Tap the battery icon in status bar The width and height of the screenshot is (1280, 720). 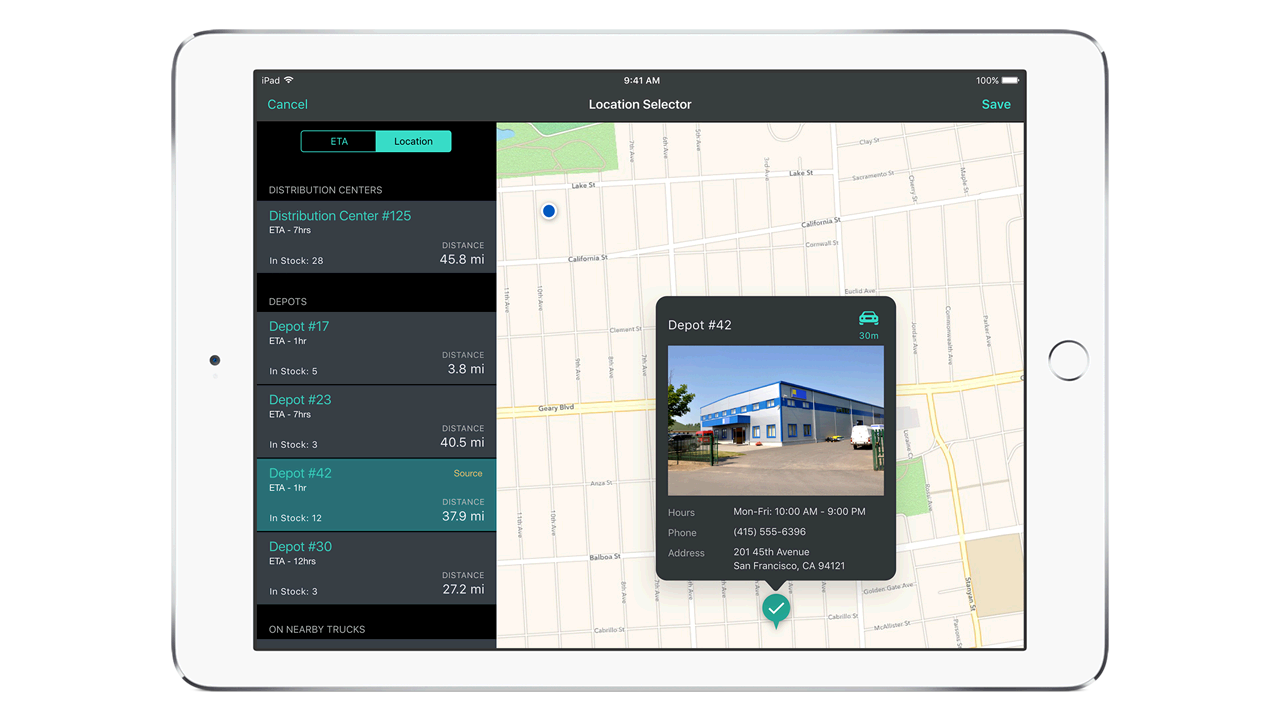pos(1011,80)
